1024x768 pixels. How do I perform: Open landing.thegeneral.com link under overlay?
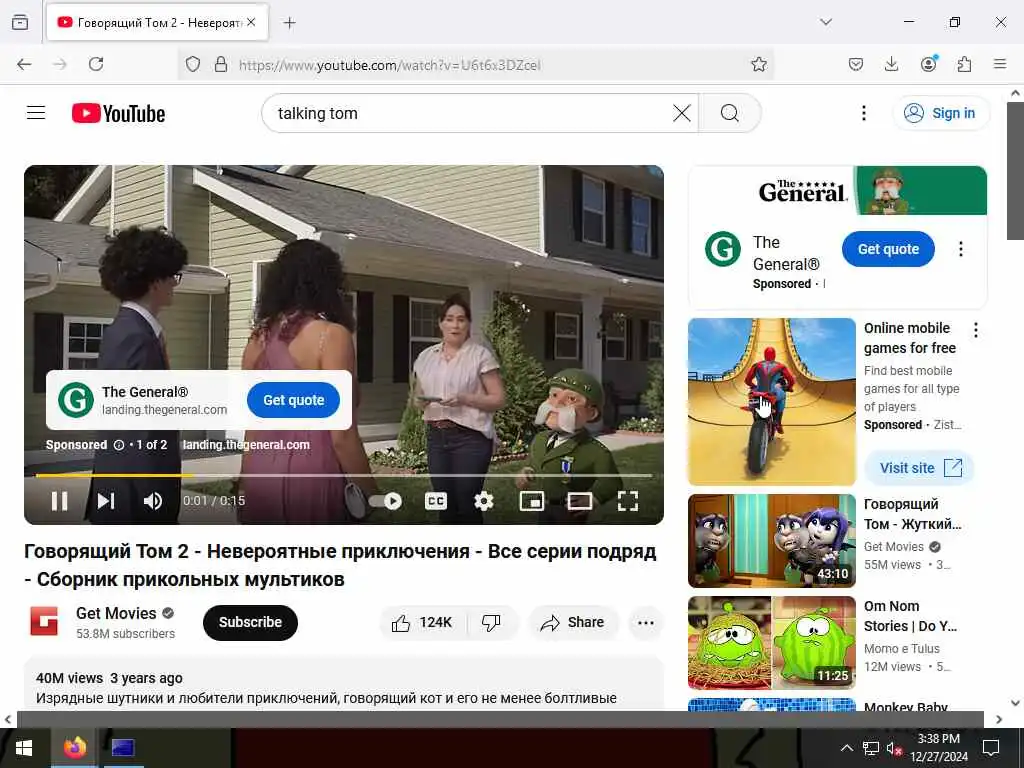[x=246, y=445]
